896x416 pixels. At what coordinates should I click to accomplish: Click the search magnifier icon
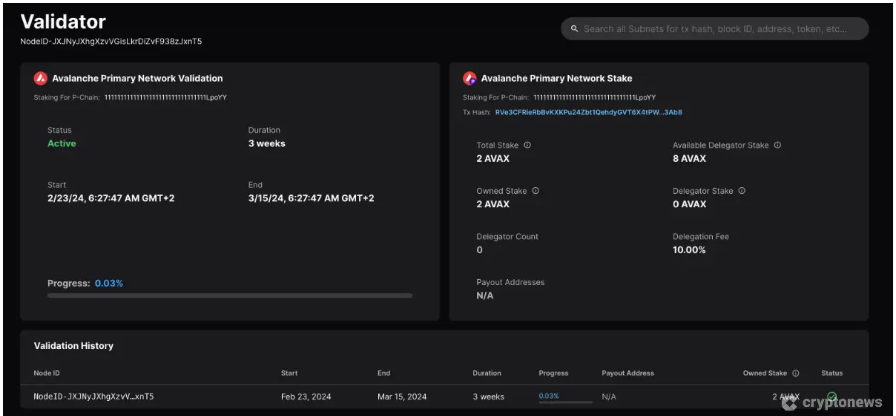pos(574,29)
